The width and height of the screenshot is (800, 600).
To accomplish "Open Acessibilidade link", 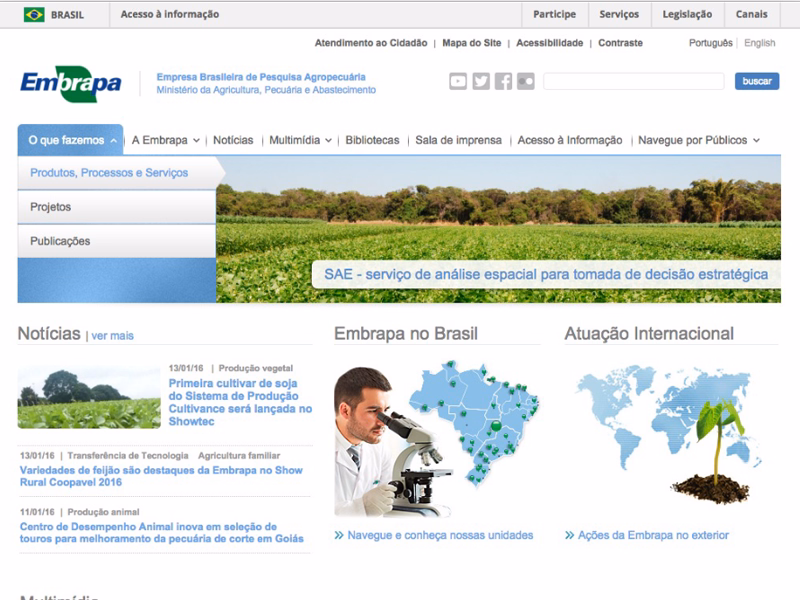I will pyautogui.click(x=549, y=43).
